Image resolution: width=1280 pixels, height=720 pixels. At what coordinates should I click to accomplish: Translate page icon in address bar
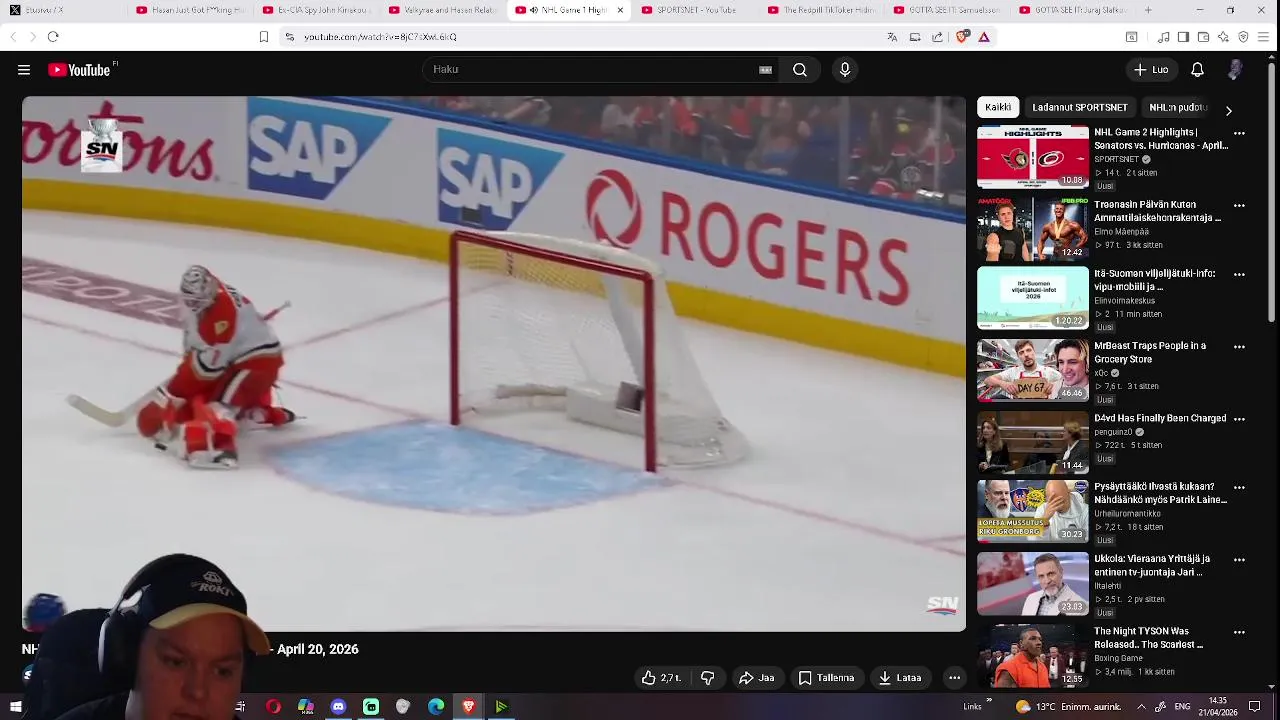[x=892, y=37]
